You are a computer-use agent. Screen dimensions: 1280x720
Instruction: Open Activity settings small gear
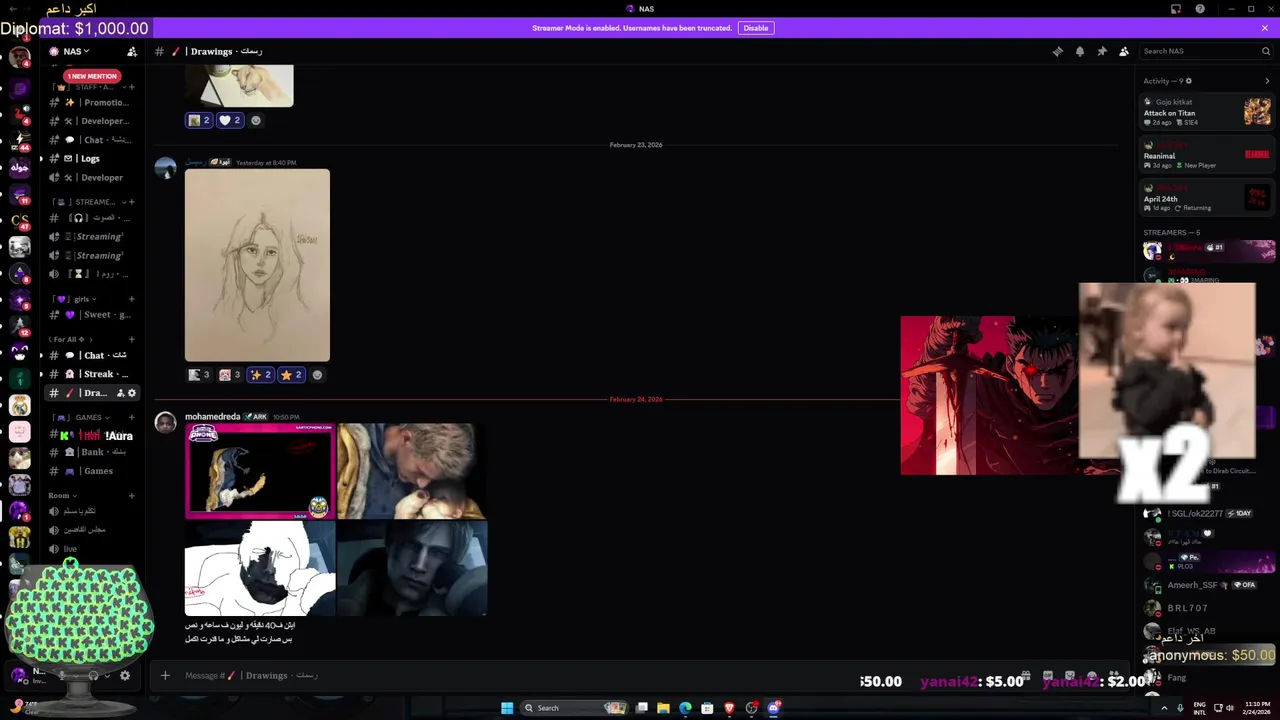coord(1188,81)
